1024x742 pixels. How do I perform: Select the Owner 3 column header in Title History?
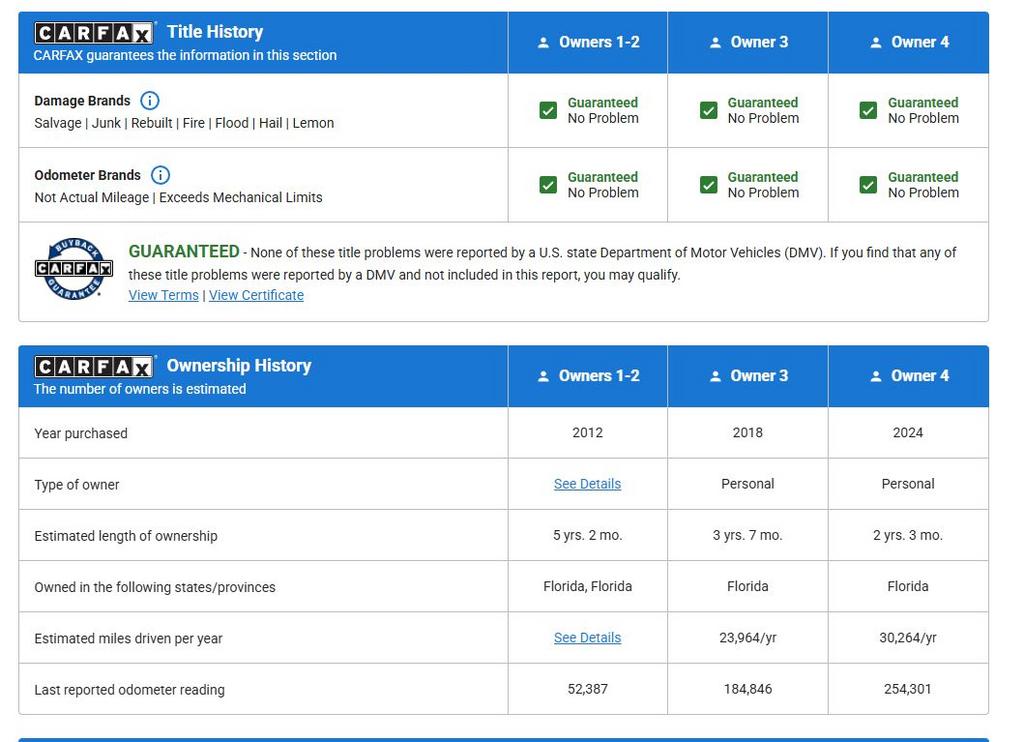[x=748, y=42]
